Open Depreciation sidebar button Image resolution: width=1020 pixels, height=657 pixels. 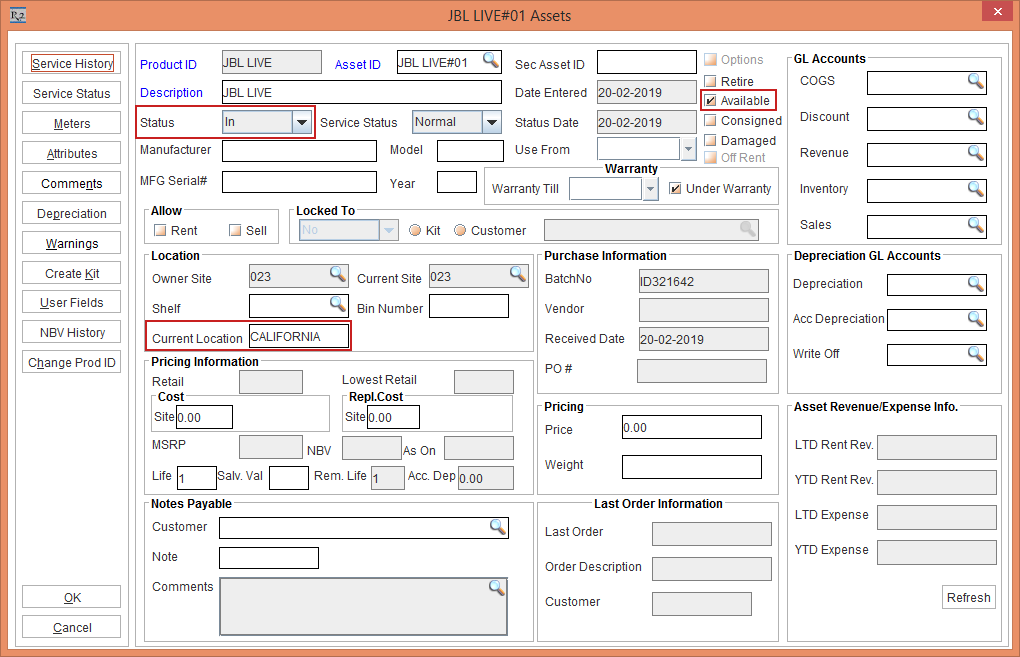tap(72, 213)
